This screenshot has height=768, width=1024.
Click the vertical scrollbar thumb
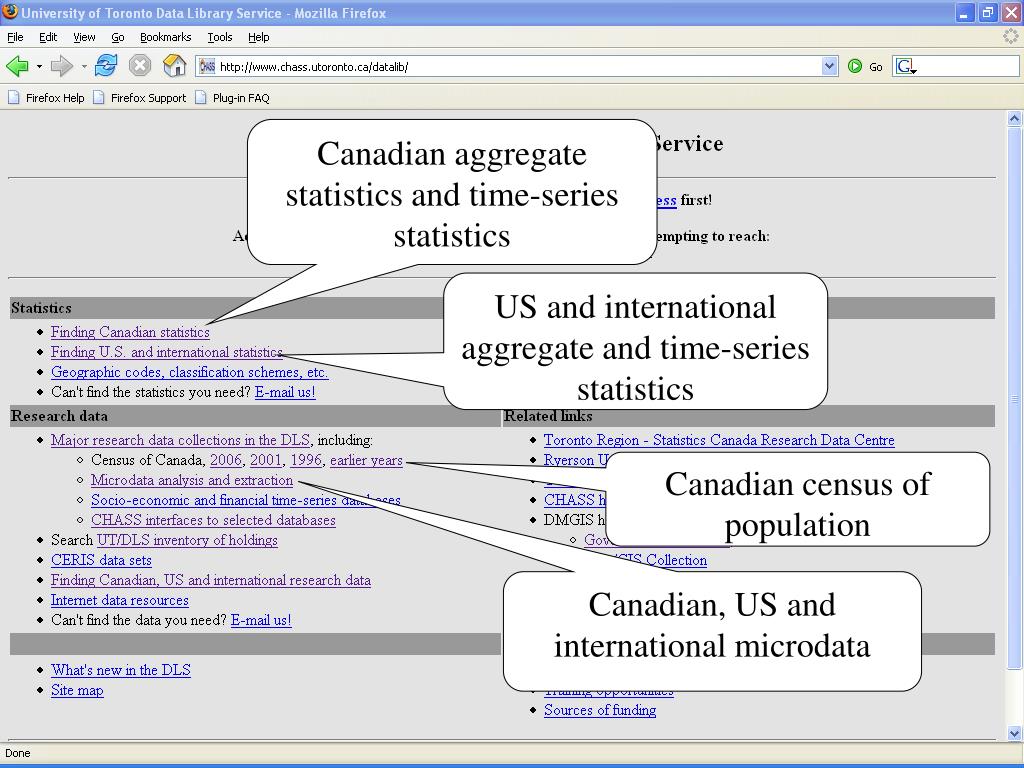pos(1014,397)
